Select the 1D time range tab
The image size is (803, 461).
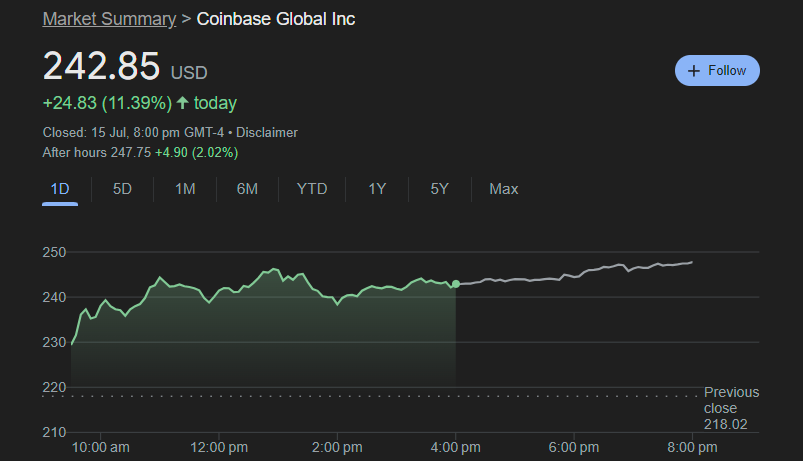[x=60, y=189]
